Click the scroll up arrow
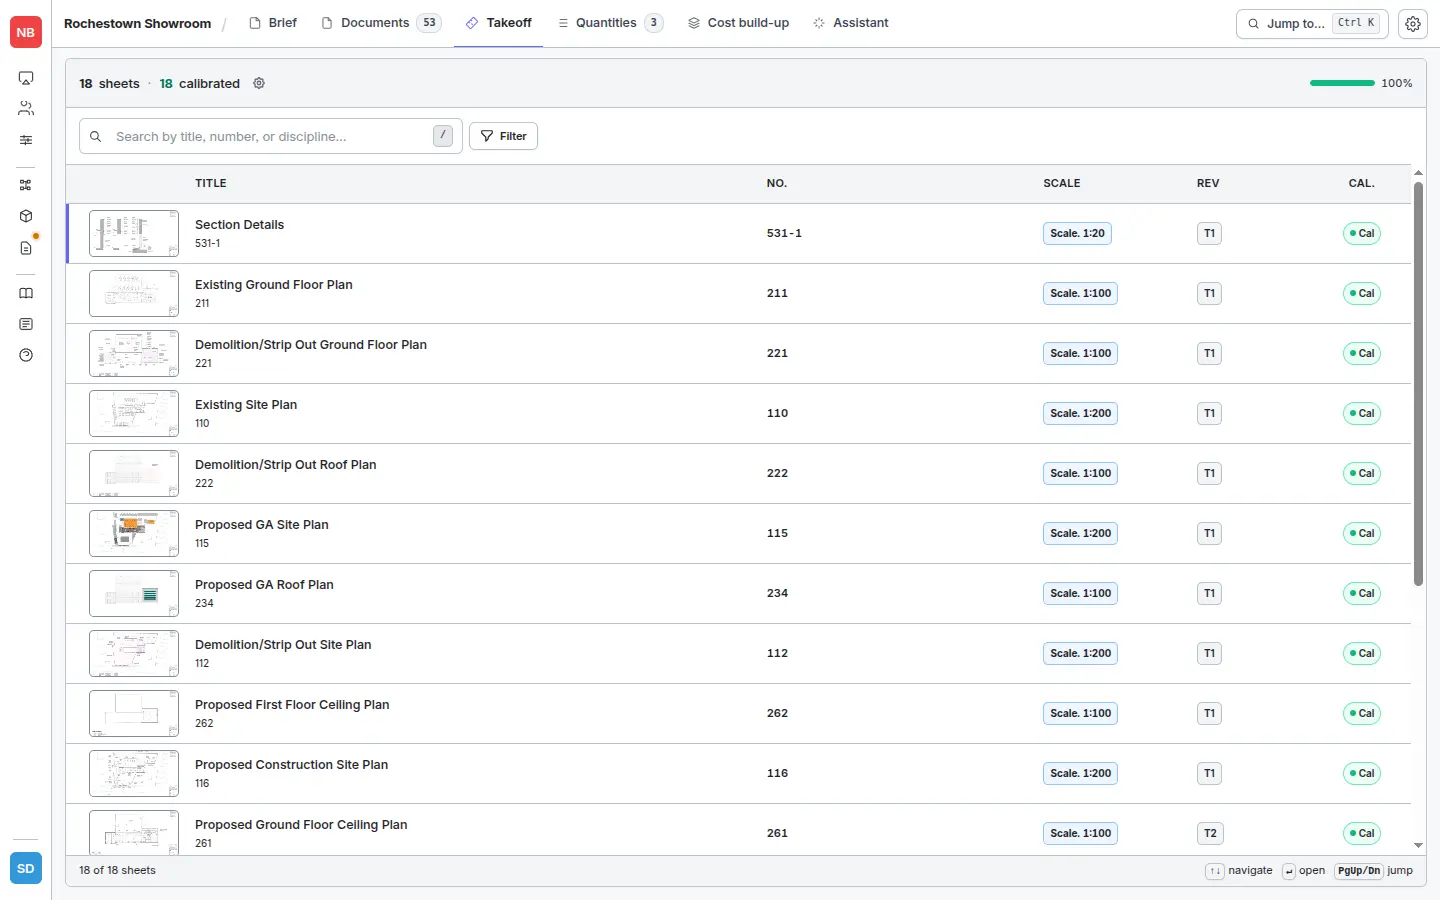The width and height of the screenshot is (1440, 900). [1418, 173]
